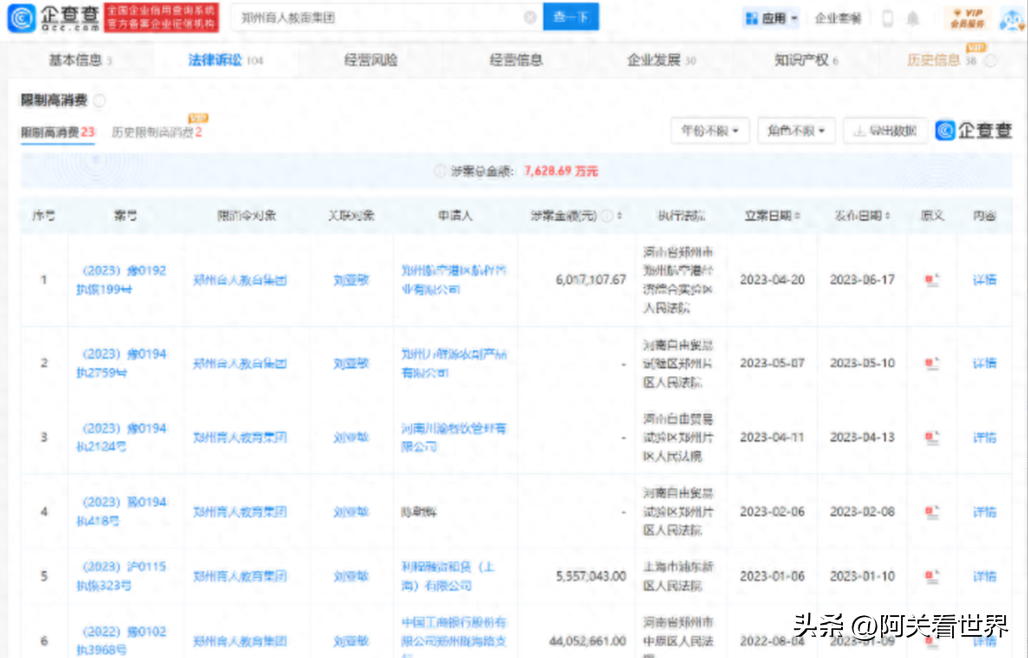Click the 企查查 watermark logo beside the filters
1028x658 pixels.
click(x=972, y=131)
